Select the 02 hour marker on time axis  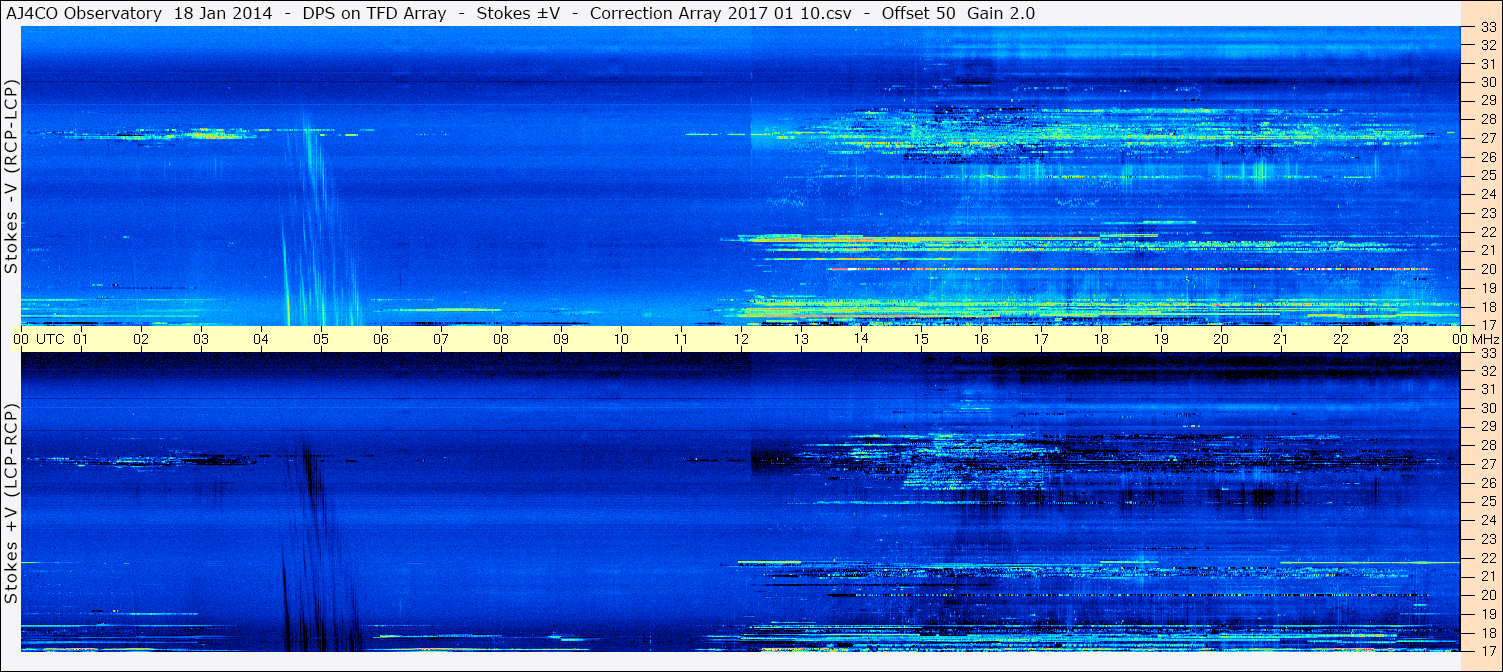(141, 339)
